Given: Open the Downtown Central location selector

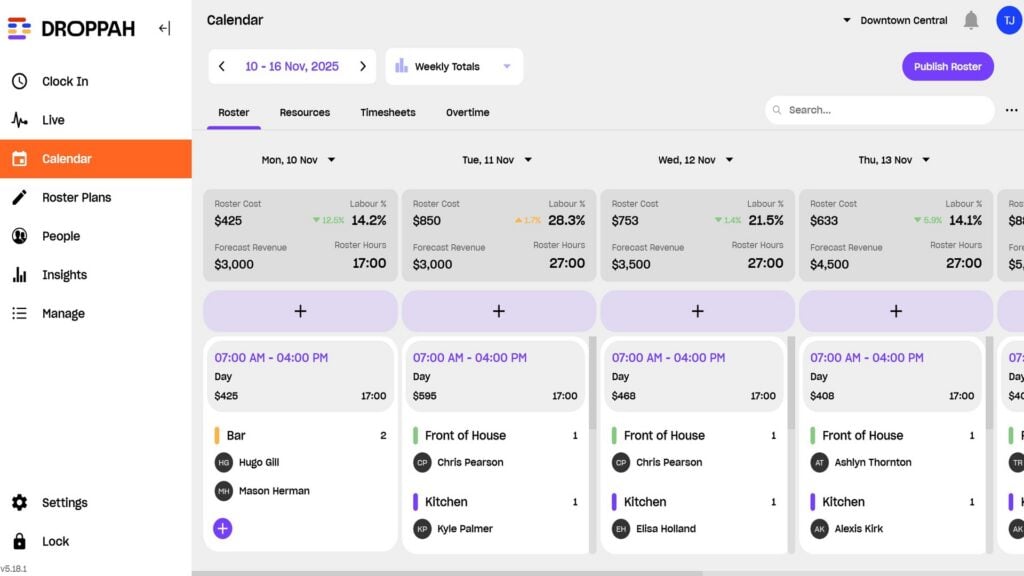Looking at the screenshot, I should click(x=905, y=19).
